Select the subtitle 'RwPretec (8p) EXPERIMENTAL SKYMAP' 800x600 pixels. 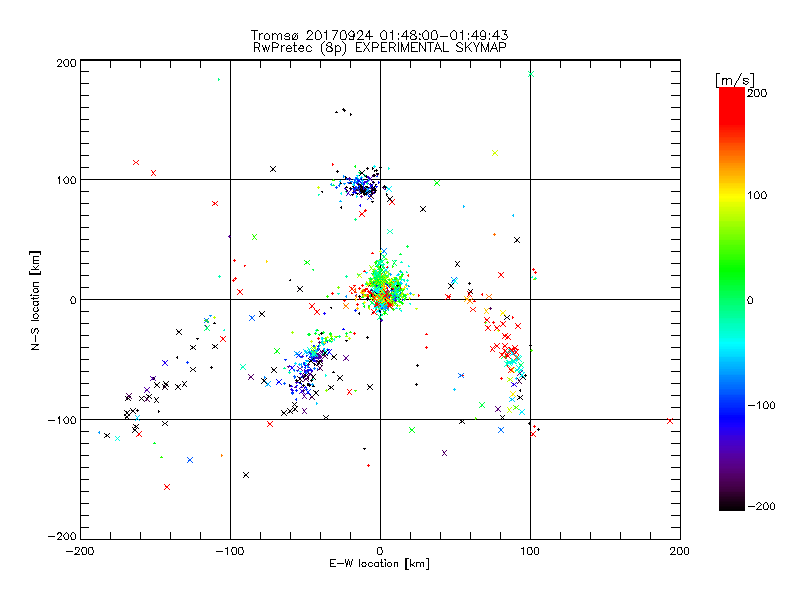[x=380, y=48]
